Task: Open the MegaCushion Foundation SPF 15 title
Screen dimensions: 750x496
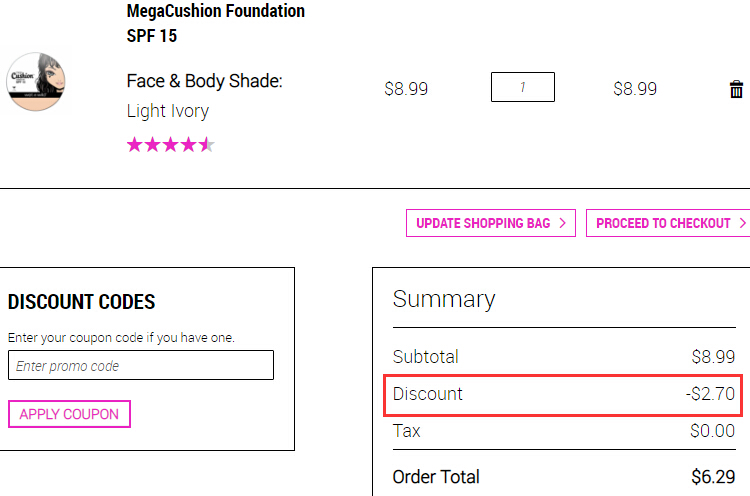Action: click(x=216, y=23)
